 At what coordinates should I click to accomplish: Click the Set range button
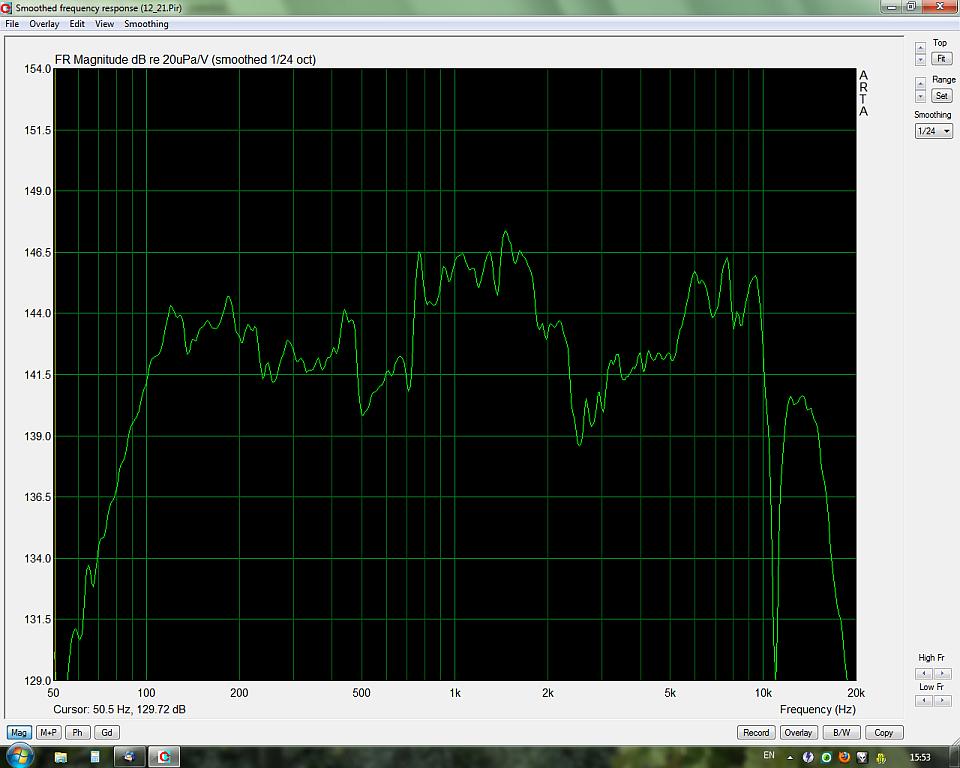click(942, 96)
